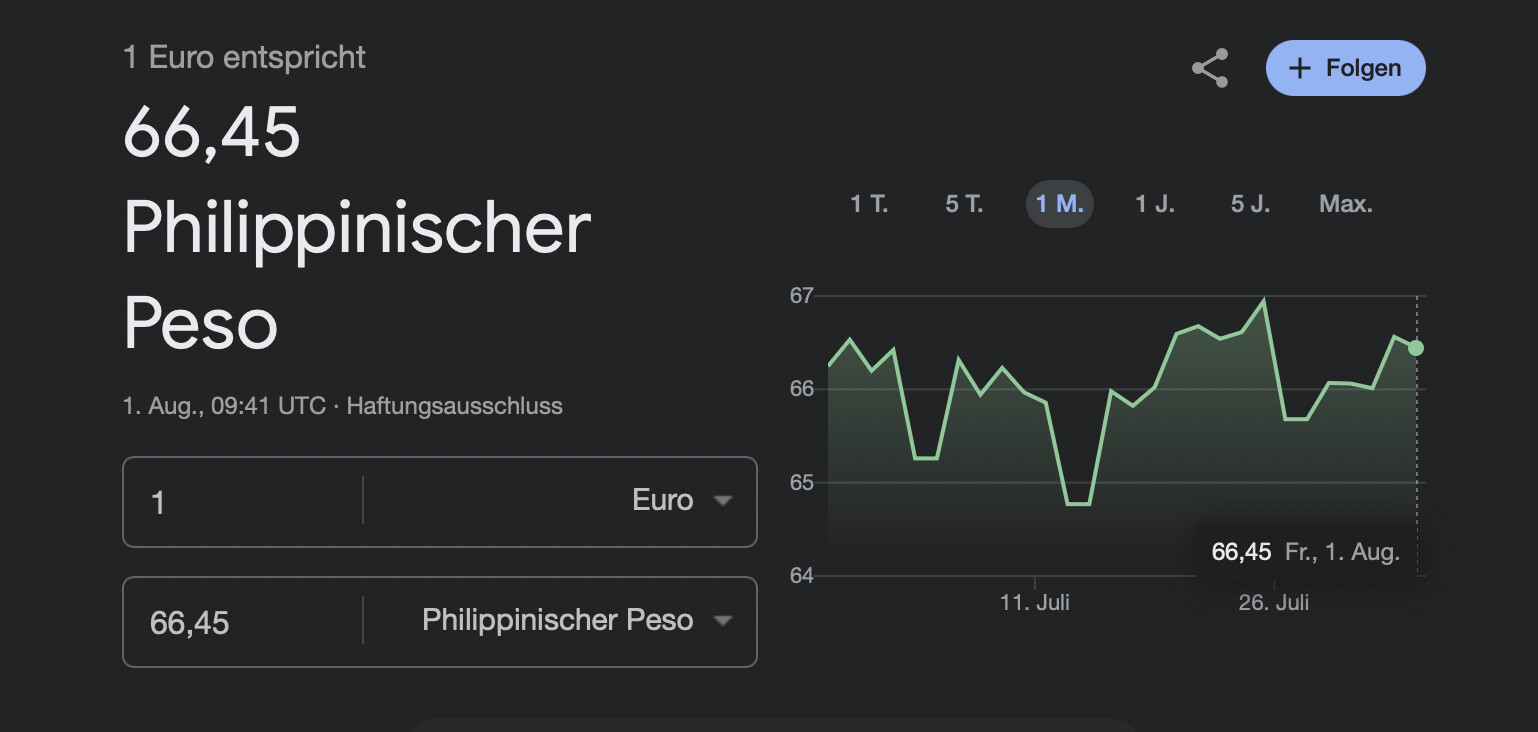Select the 5 T. time range
This screenshot has width=1538, height=732.
coord(964,204)
